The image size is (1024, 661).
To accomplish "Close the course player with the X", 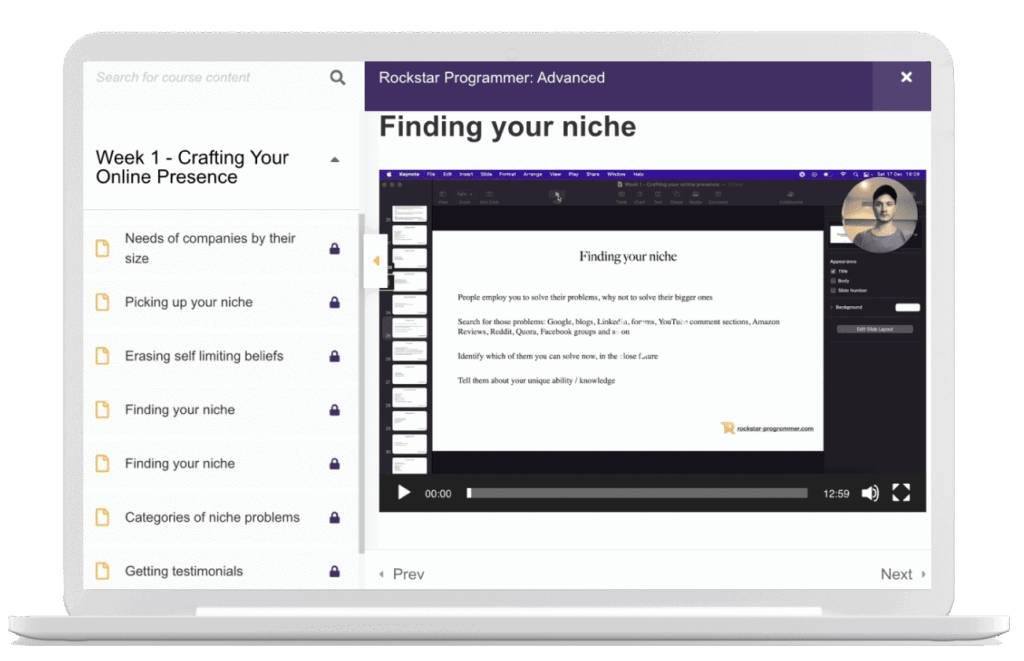I will point(906,77).
